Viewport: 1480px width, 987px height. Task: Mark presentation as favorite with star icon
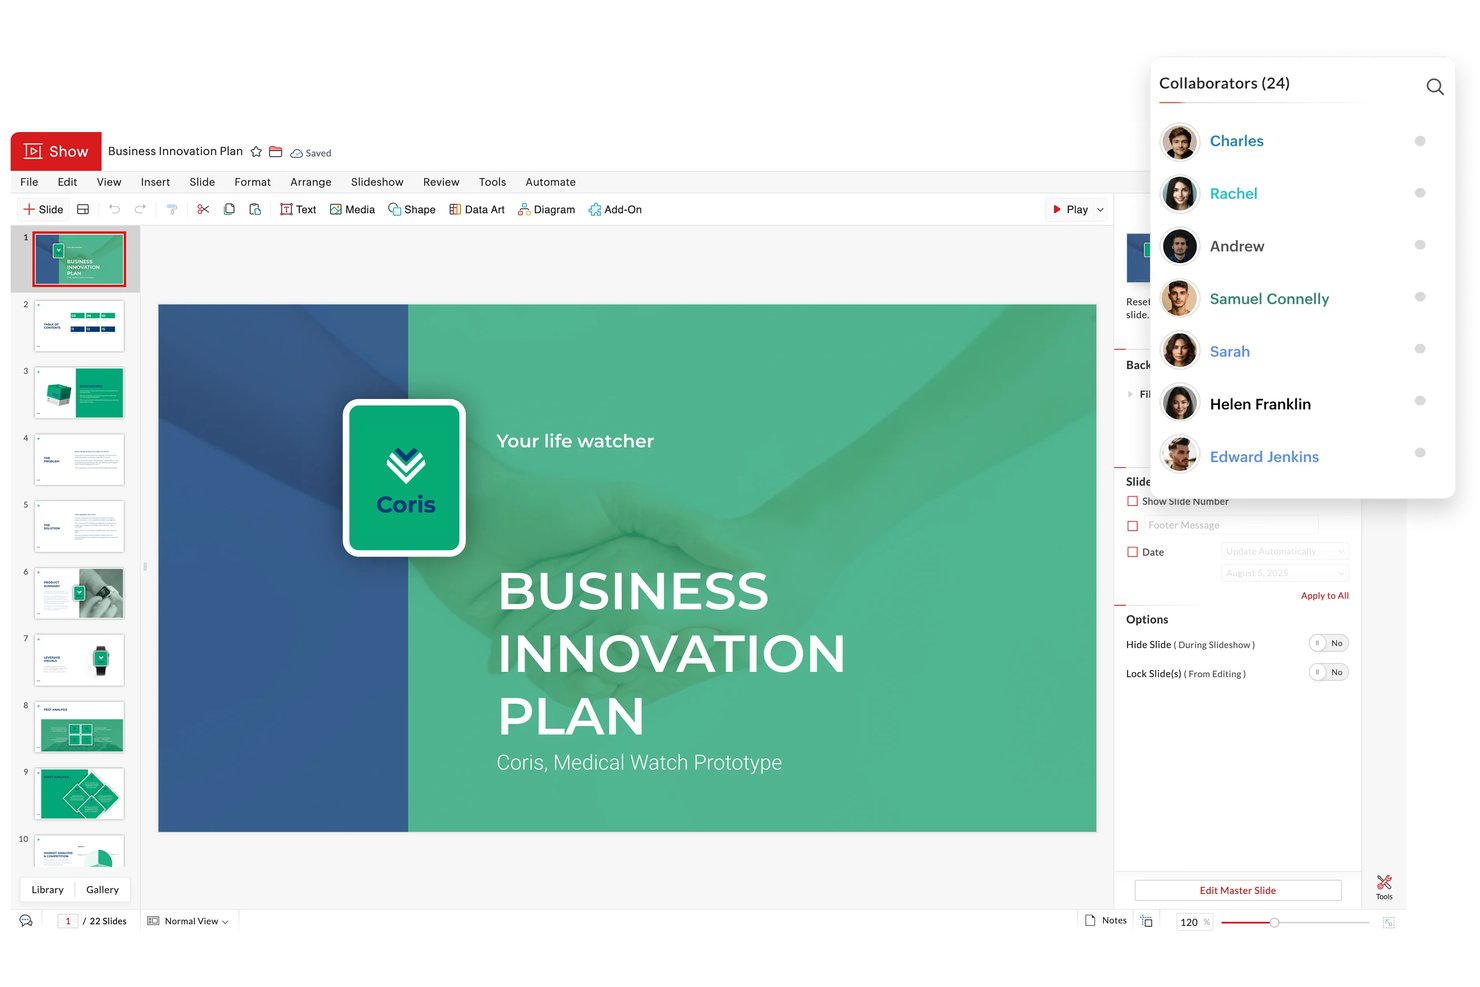pyautogui.click(x=256, y=152)
